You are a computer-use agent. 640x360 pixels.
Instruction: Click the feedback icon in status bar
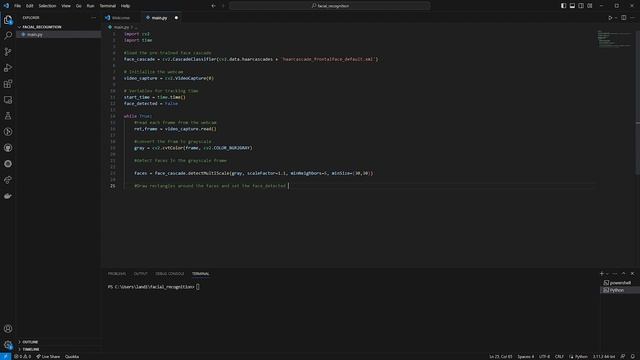click(623, 357)
